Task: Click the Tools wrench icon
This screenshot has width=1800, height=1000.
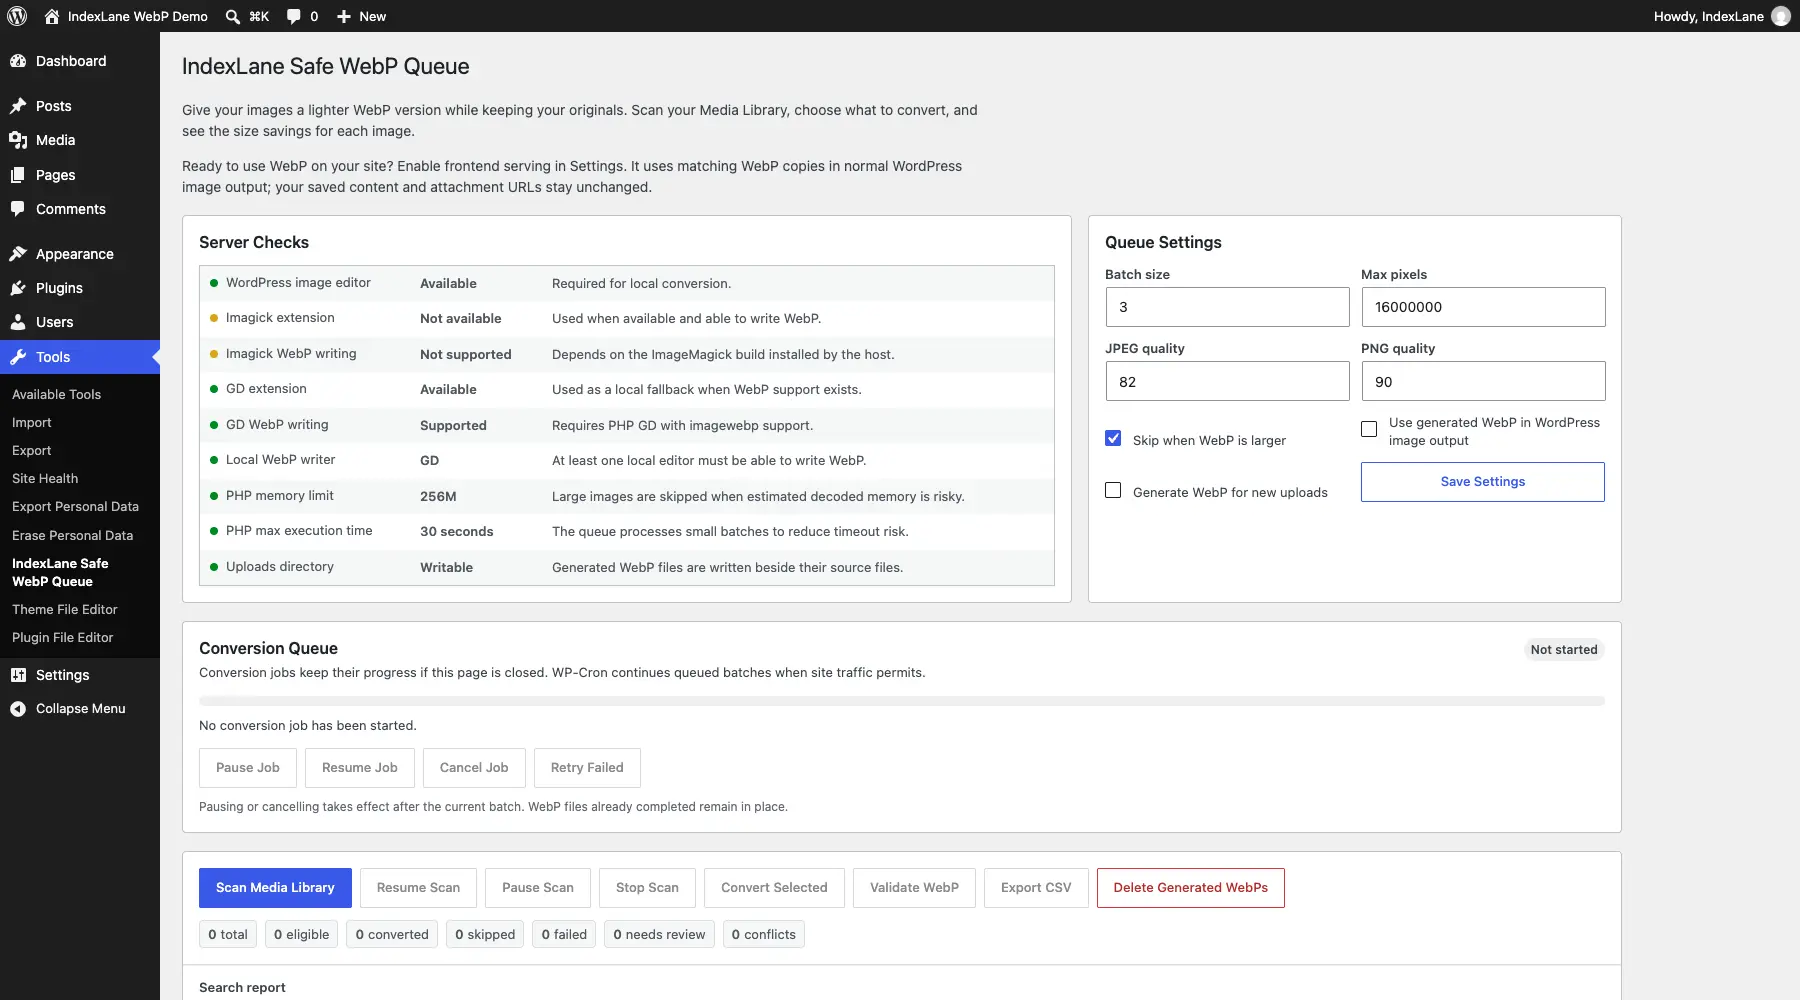Action: click(x=18, y=357)
